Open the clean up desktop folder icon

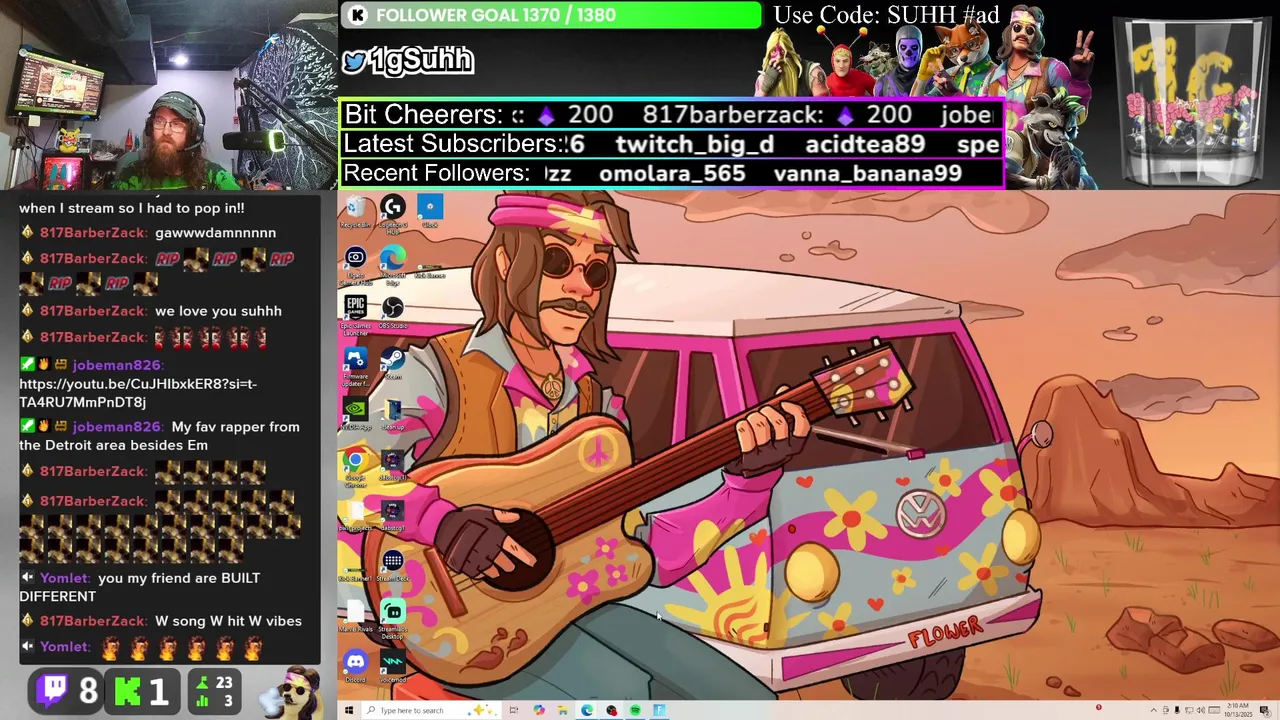pyautogui.click(x=393, y=412)
